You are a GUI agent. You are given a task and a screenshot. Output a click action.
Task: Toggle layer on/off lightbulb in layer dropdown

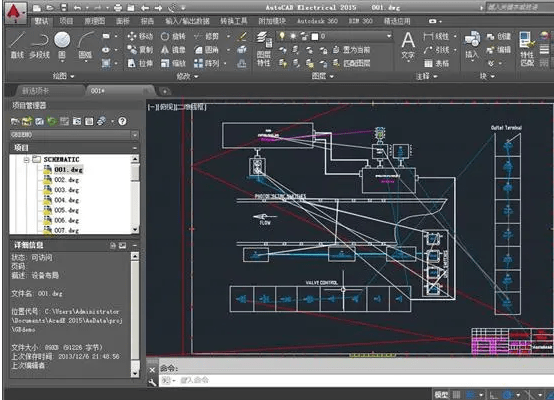[282, 36]
